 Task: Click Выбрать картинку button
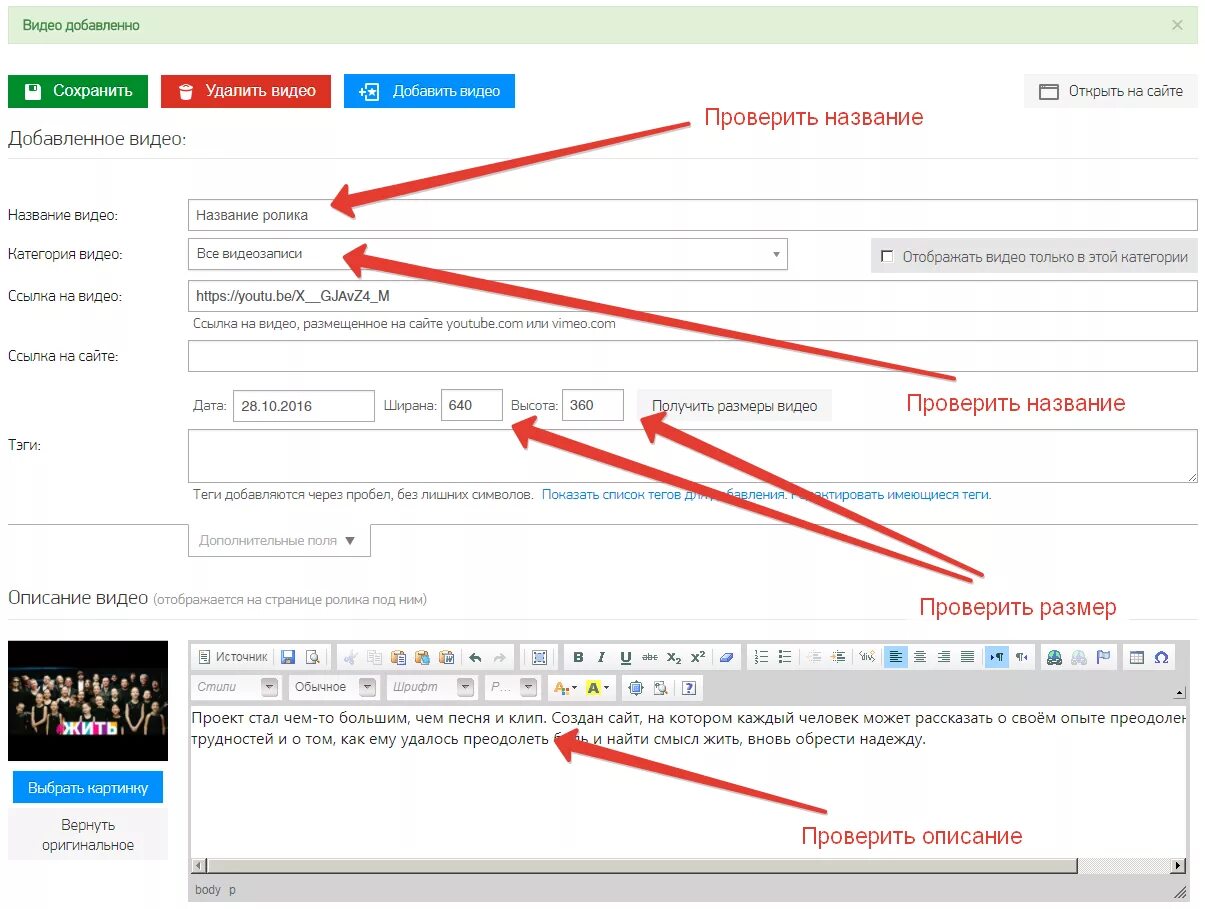click(88, 787)
